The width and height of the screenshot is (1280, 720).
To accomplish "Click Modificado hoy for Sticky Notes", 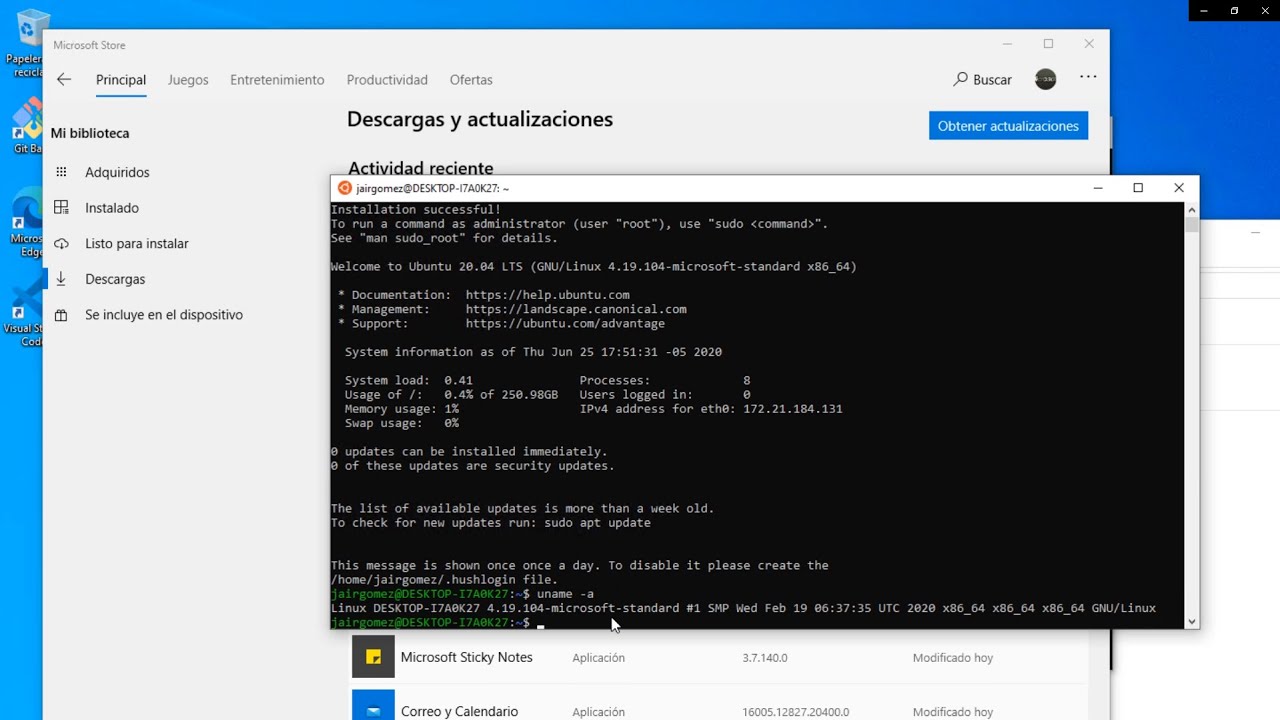I will tap(953, 658).
